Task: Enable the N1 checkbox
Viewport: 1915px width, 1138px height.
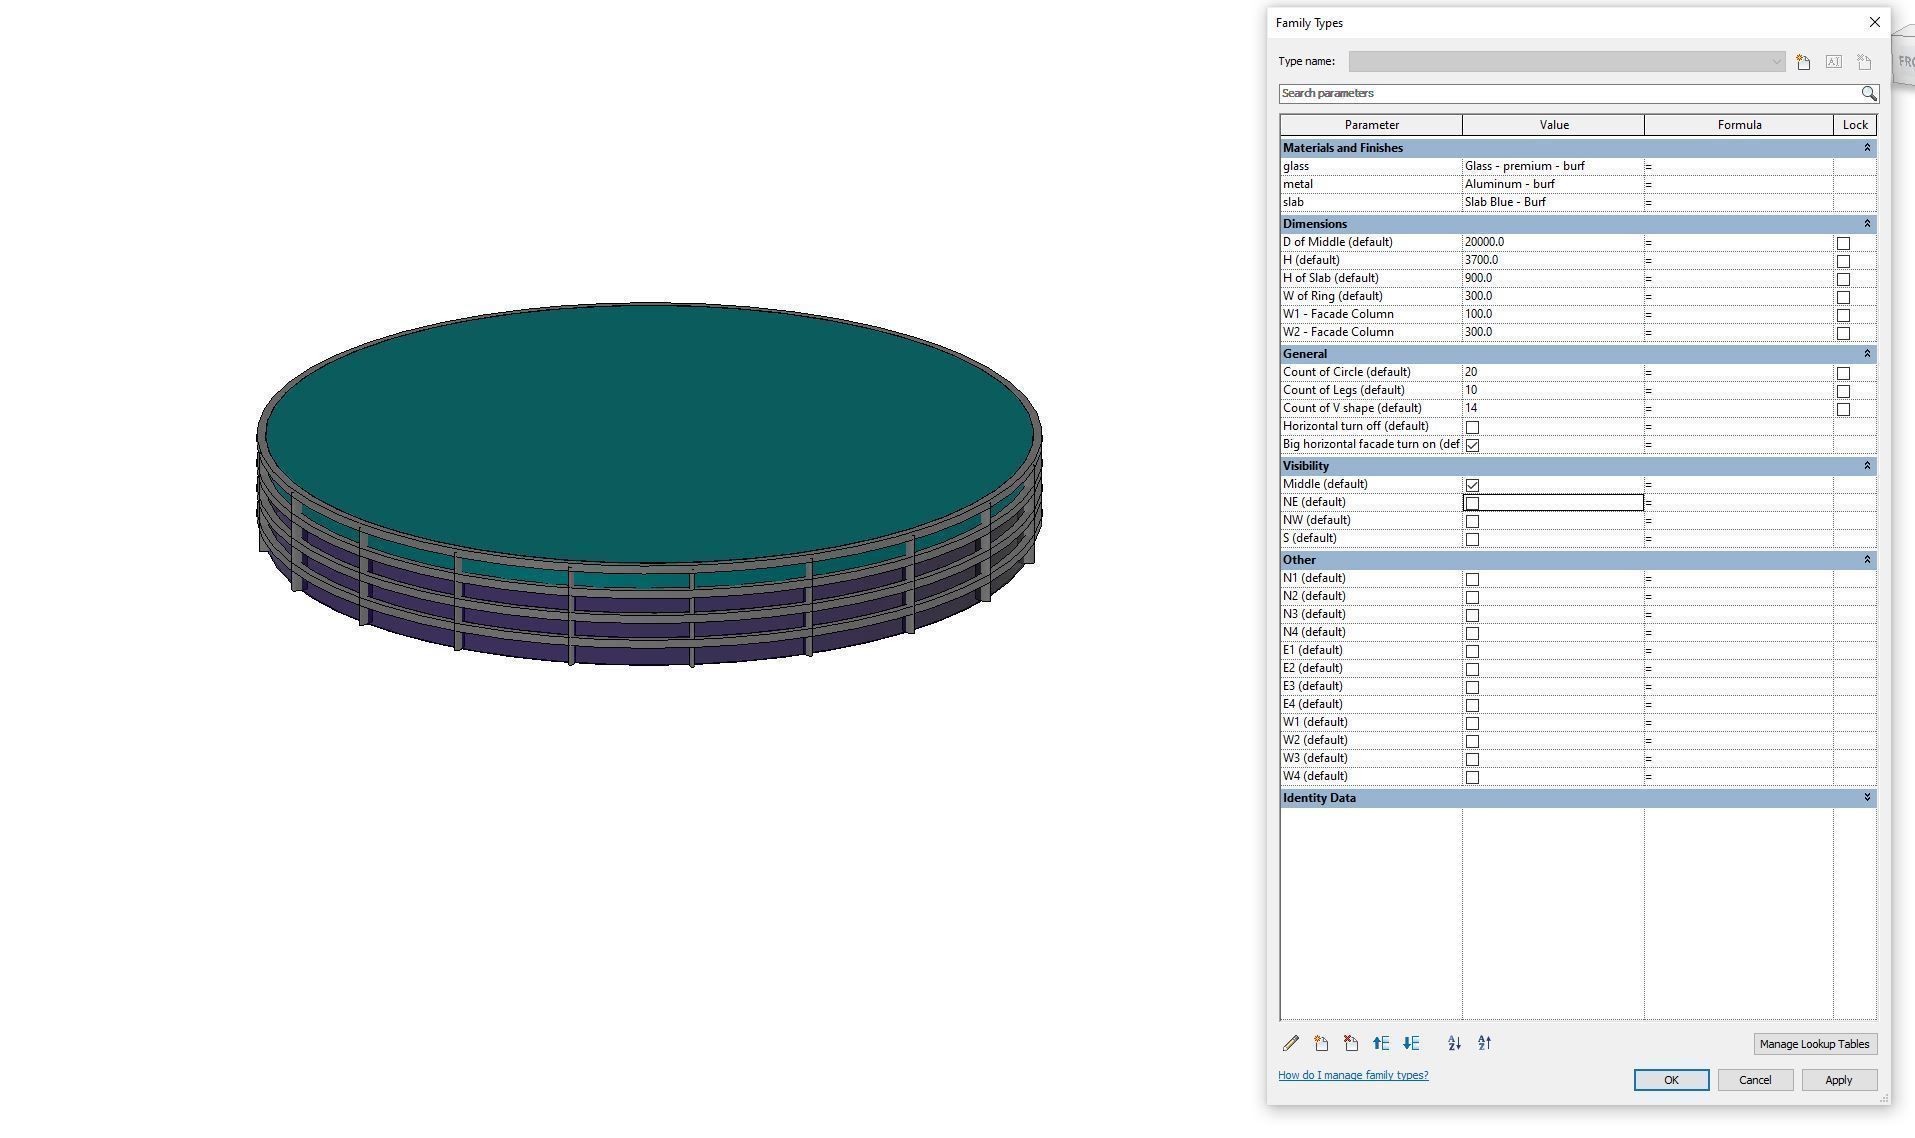Action: tap(1472, 579)
